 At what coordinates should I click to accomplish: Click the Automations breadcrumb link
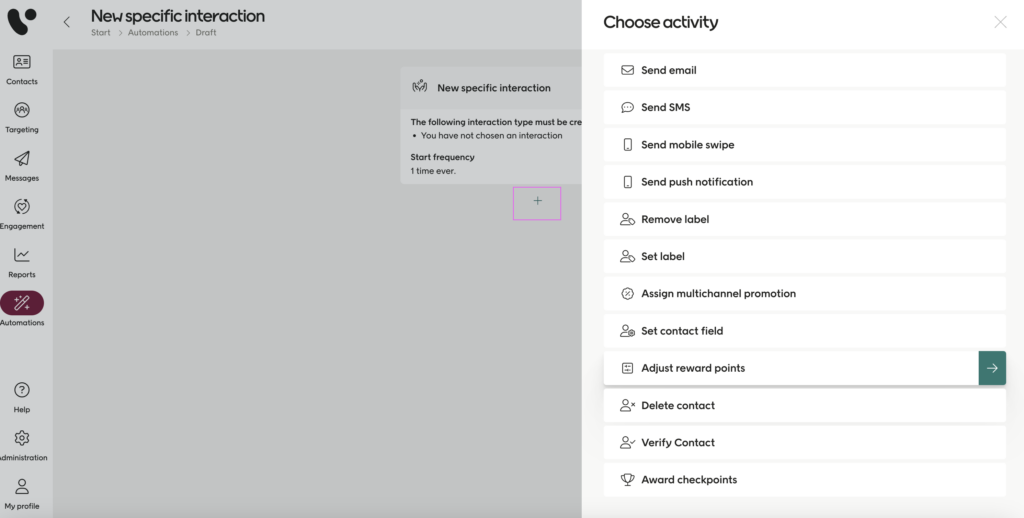point(152,33)
